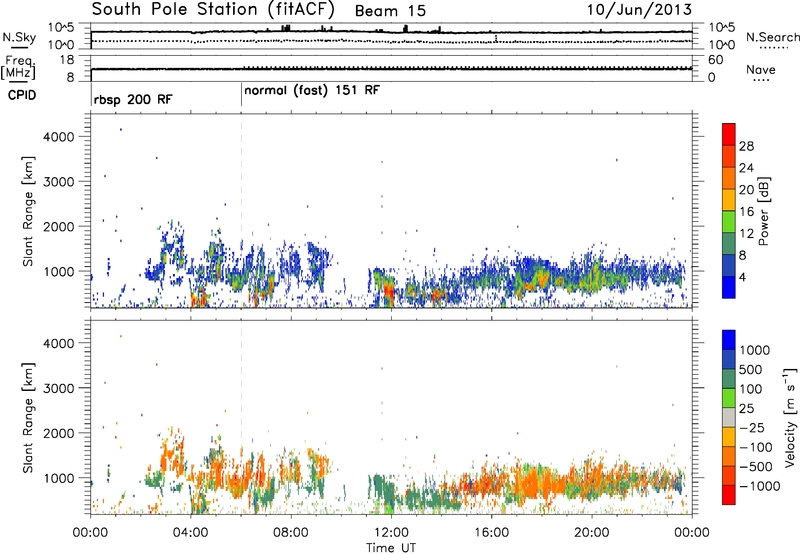Viewport: 800px width, 554px height.
Task: Click the 'Nave' legend label
Action: click(761, 70)
